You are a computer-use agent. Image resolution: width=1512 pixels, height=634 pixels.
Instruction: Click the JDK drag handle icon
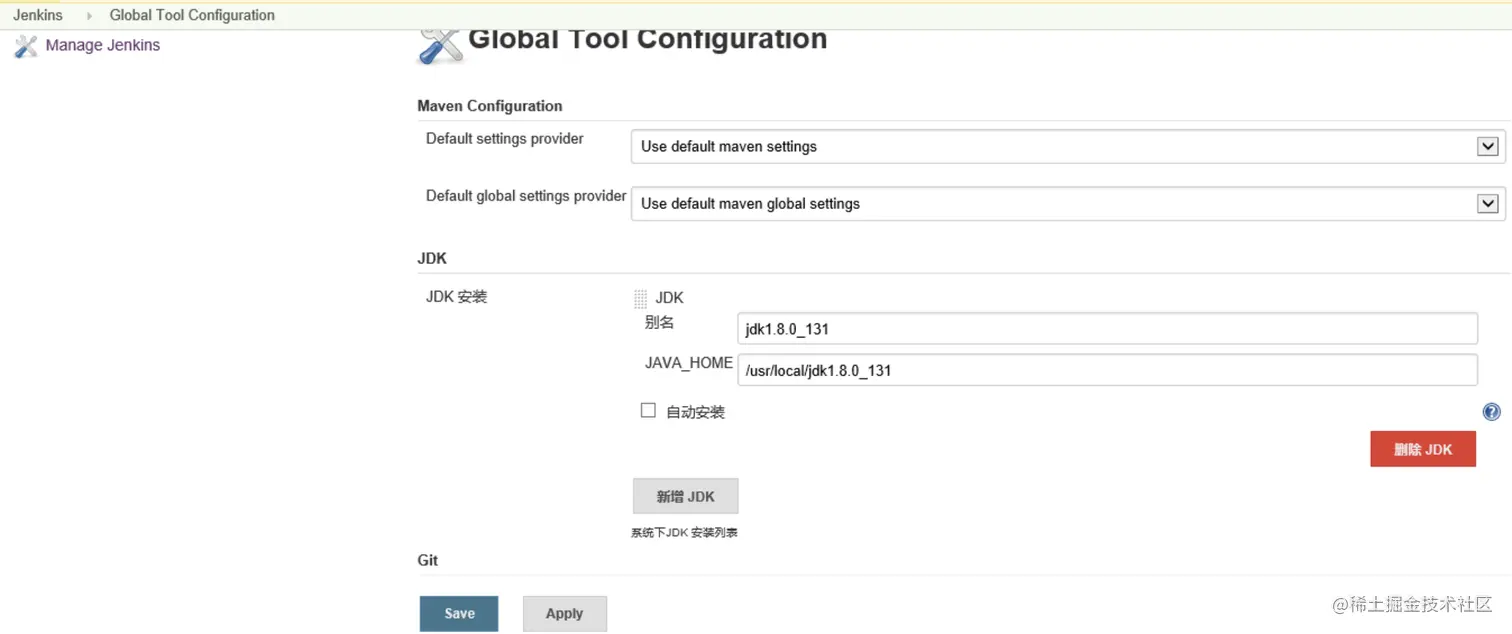coord(641,298)
